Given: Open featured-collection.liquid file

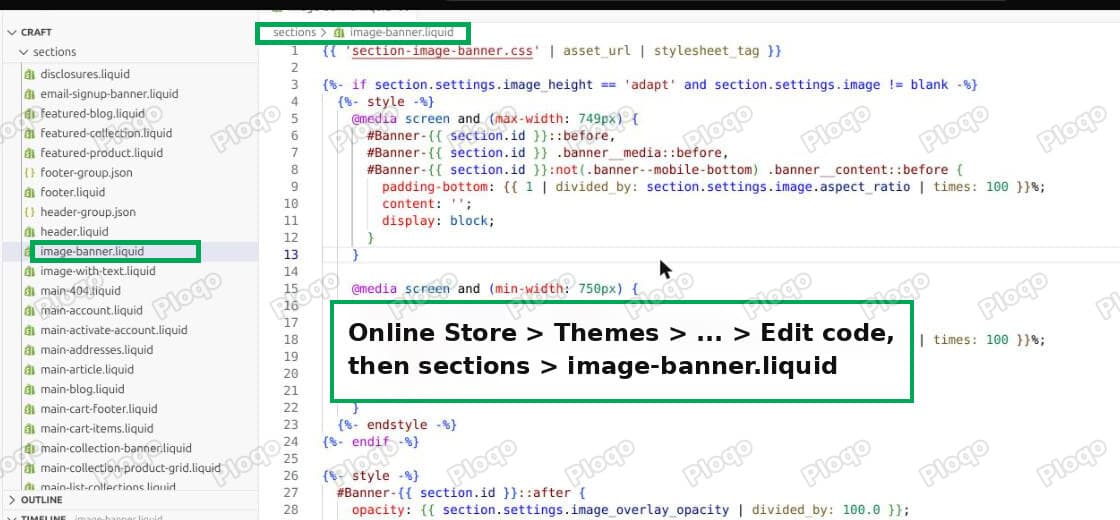Looking at the screenshot, I should [106, 133].
